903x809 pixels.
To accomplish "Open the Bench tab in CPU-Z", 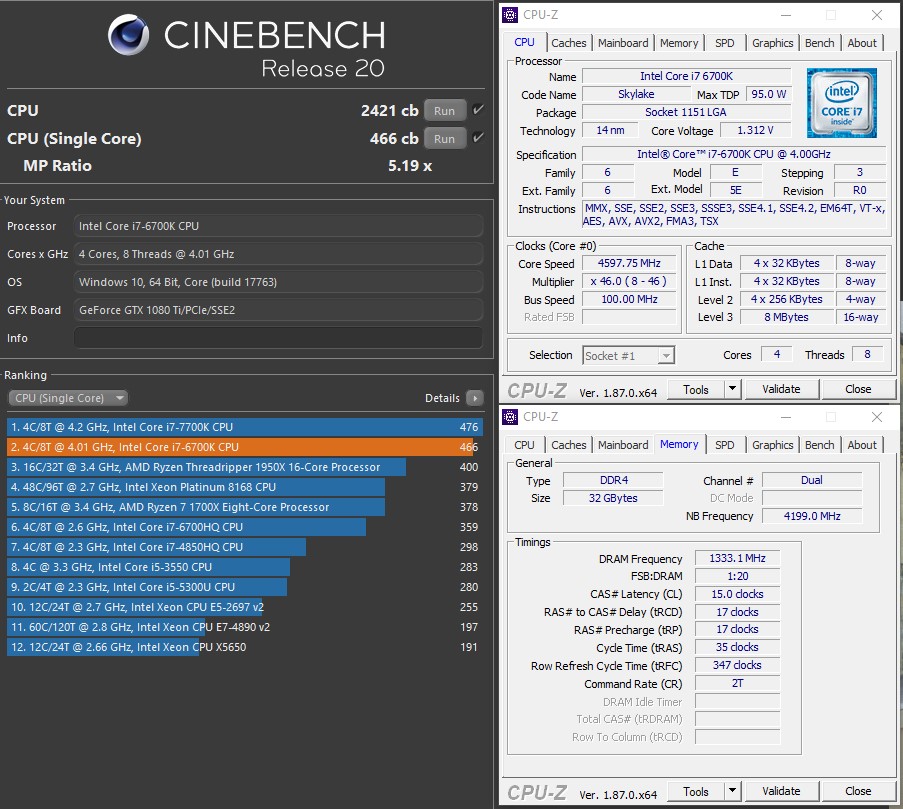I will coord(819,43).
